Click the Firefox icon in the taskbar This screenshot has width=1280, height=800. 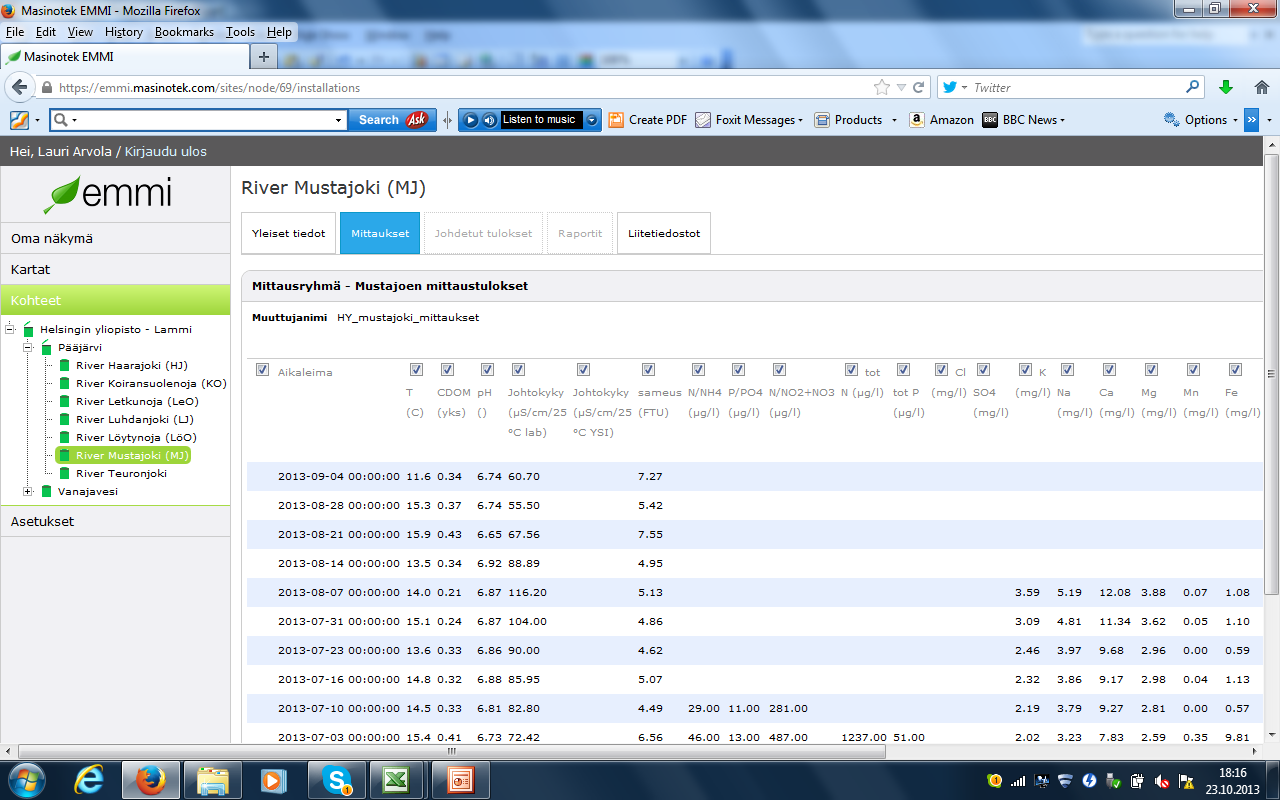(x=151, y=780)
